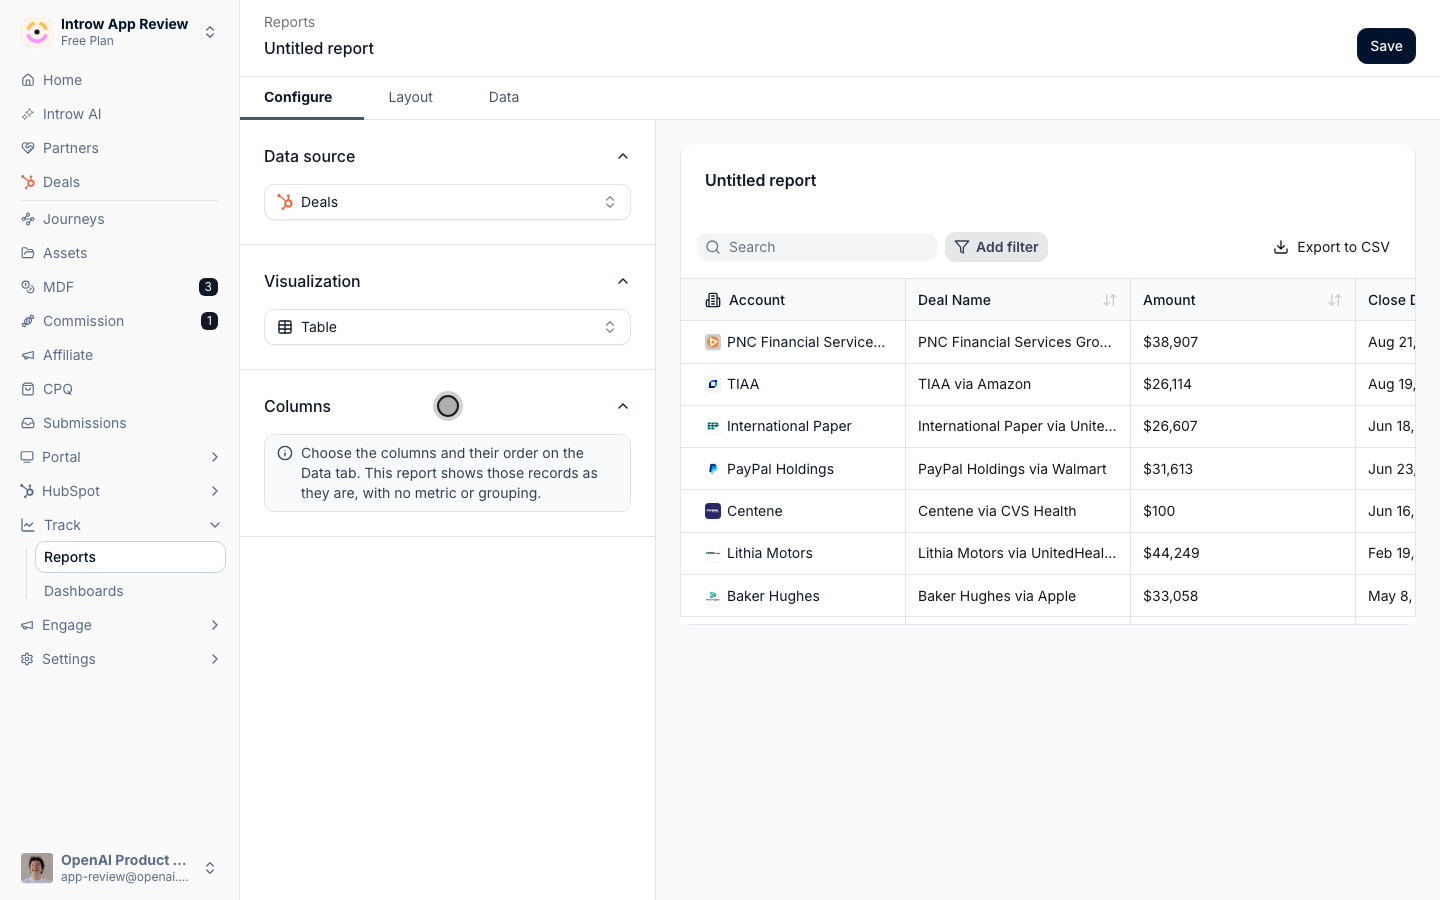Collapse the Columns section
This screenshot has width=1440, height=900.
click(x=623, y=406)
